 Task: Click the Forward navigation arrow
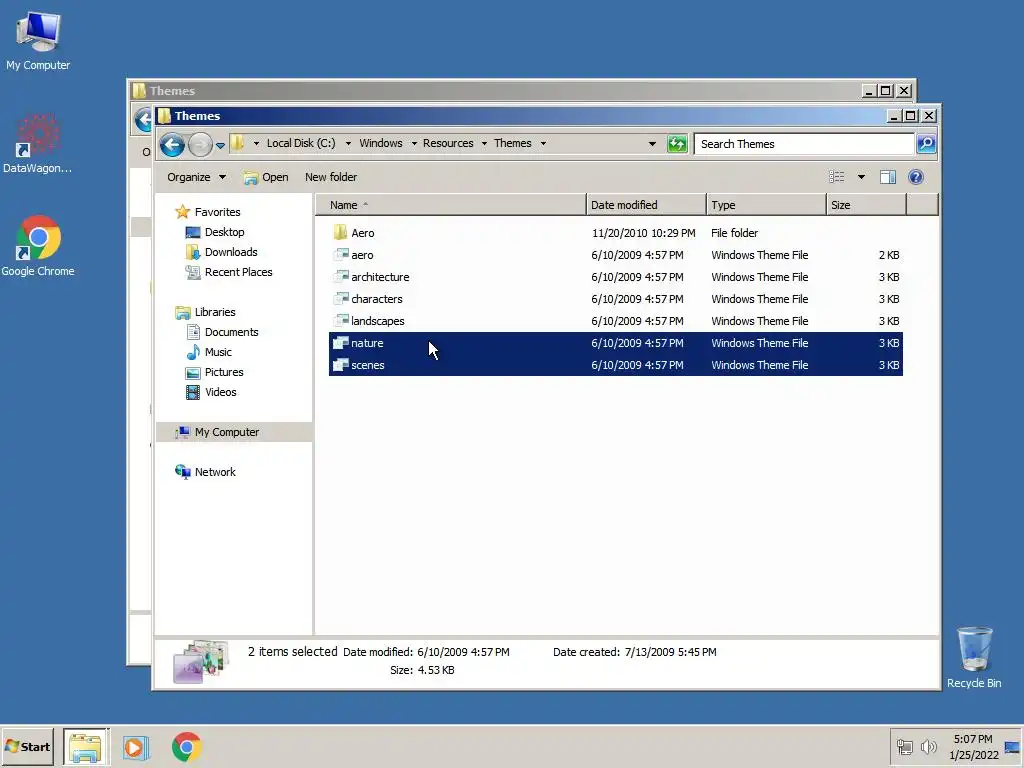[x=200, y=144]
